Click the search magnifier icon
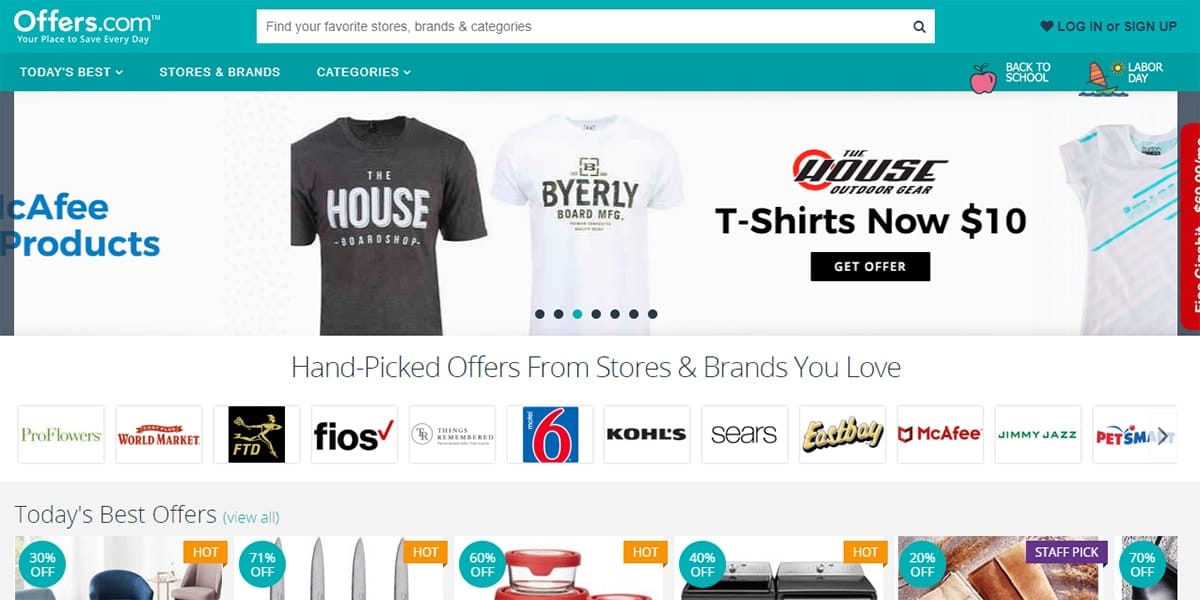 [919, 27]
